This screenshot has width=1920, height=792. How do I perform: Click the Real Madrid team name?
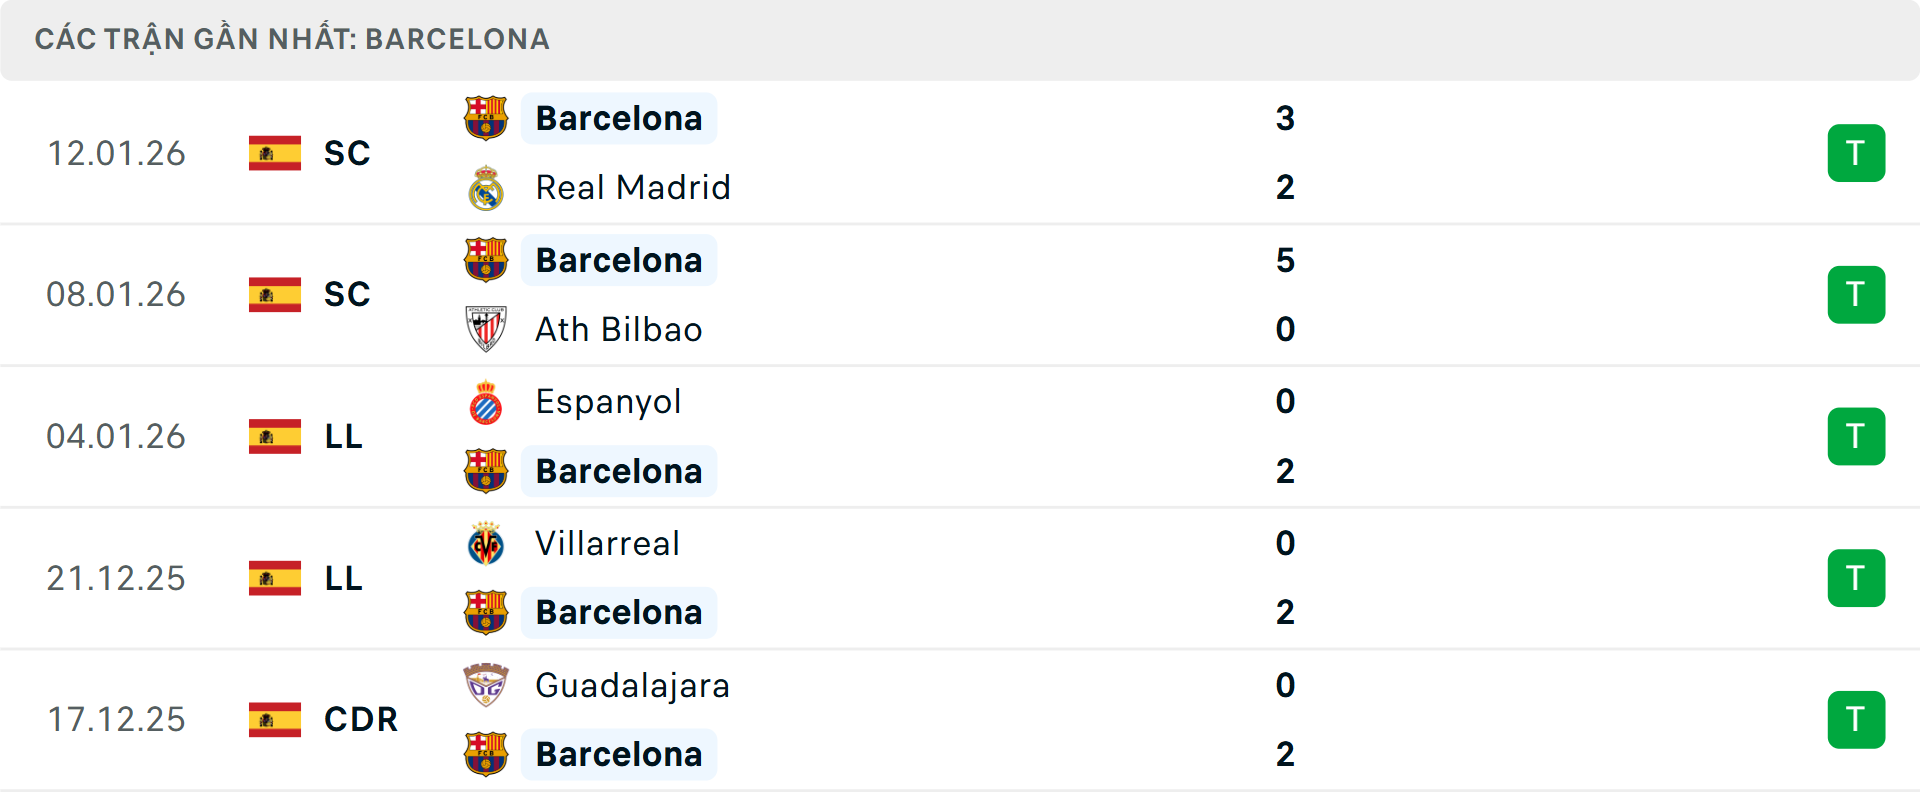click(x=632, y=187)
